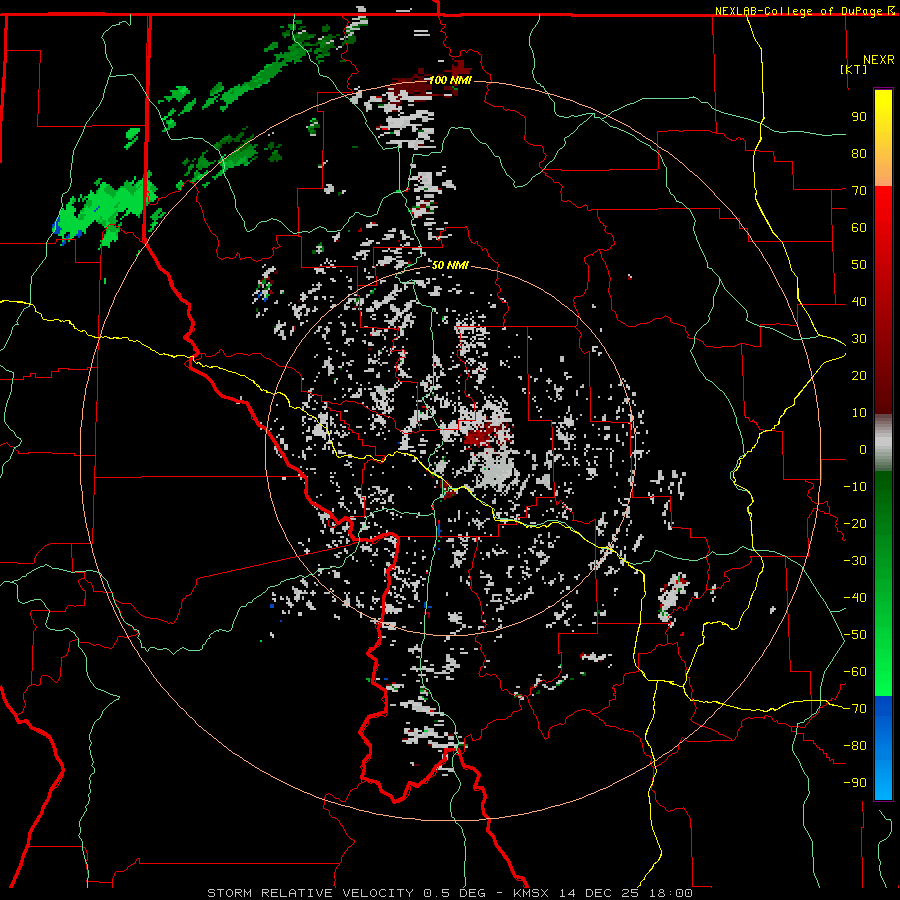Viewport: 900px width, 900px height.
Task: Click the NEXR label above the scale
Action: click(878, 60)
